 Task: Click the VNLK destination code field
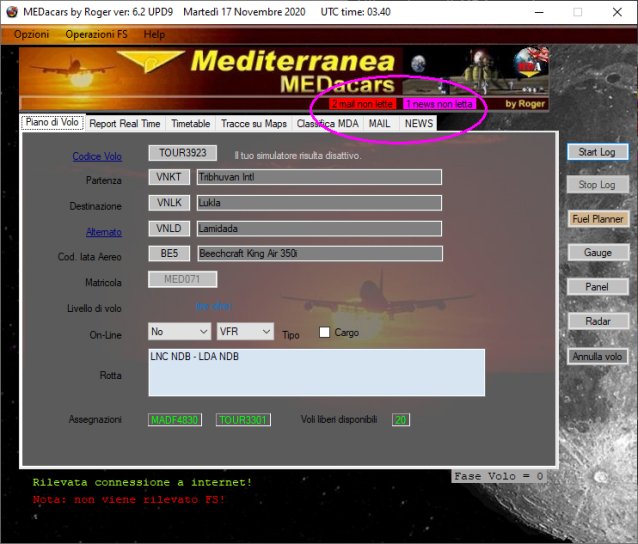169,203
